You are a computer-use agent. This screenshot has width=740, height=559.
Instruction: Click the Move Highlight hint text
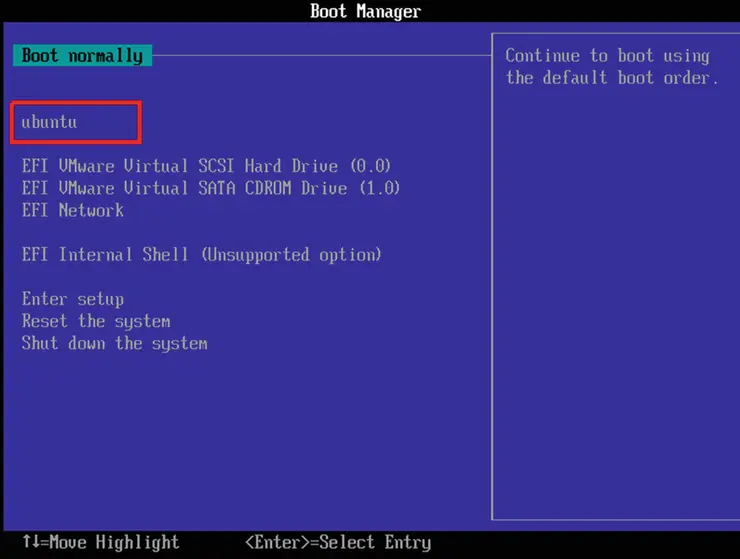[115, 543]
